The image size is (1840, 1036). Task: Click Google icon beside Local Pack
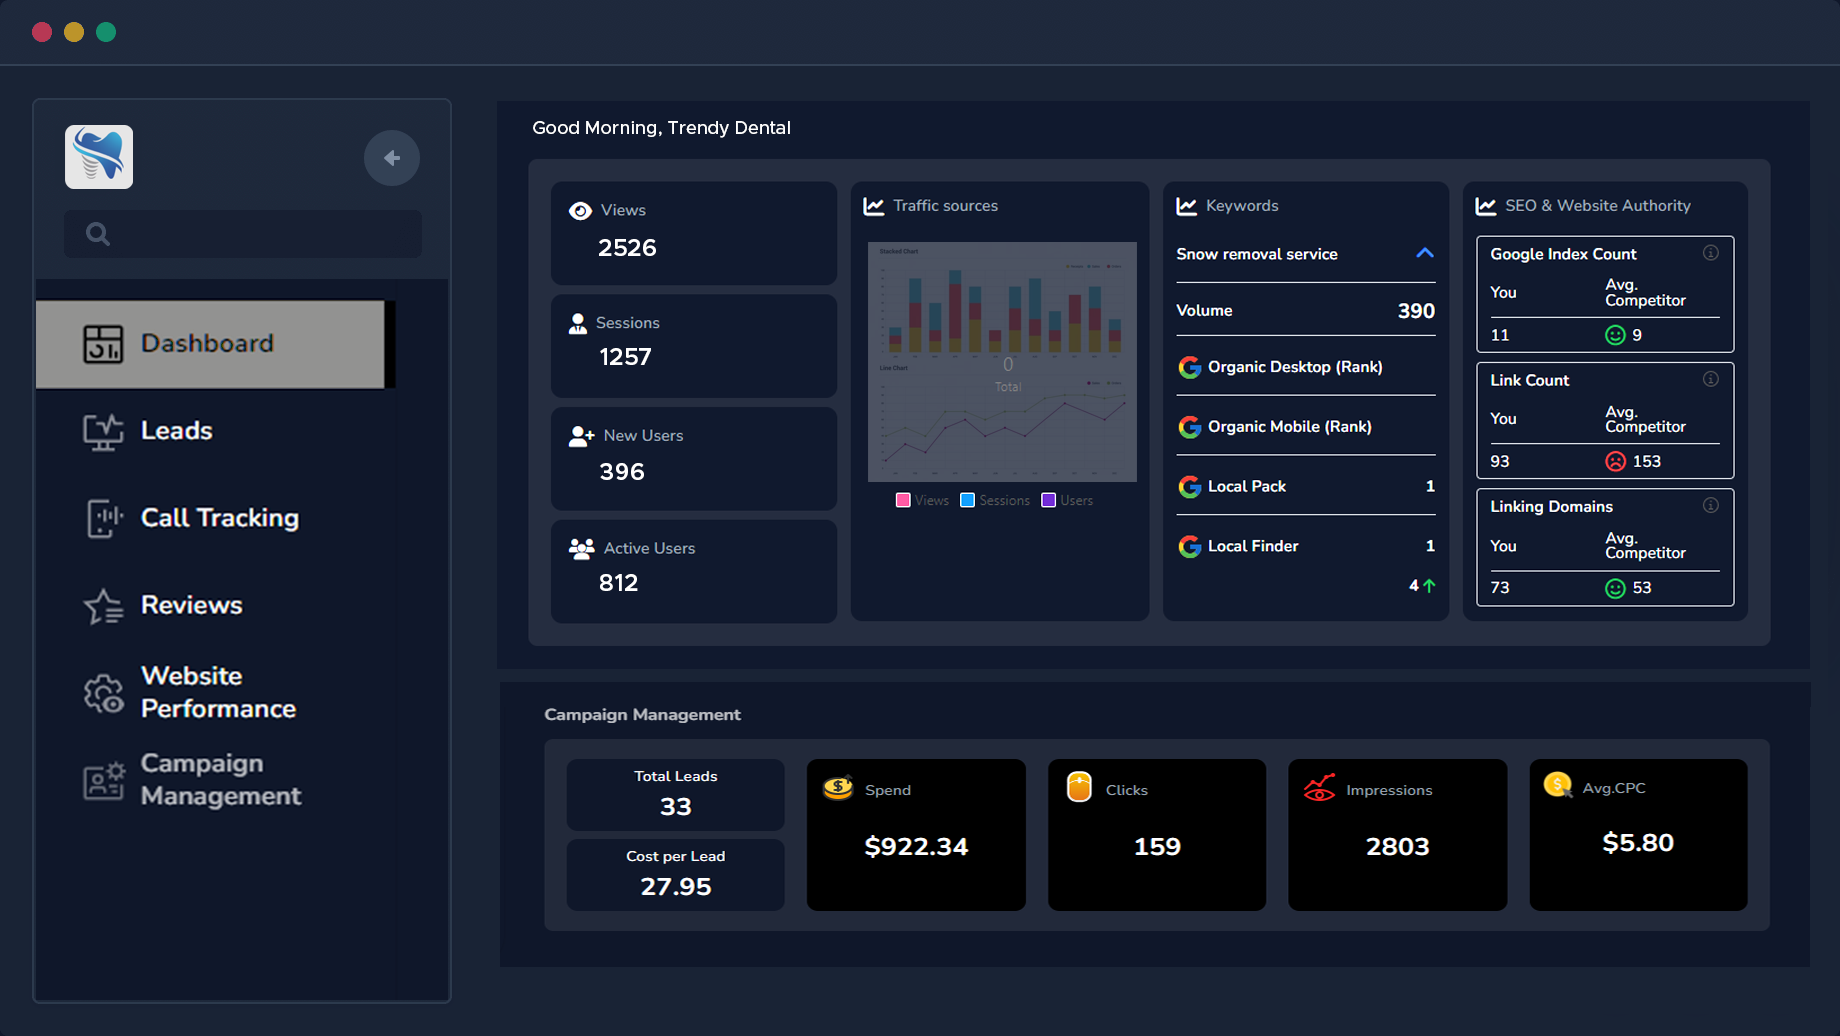click(x=1190, y=487)
